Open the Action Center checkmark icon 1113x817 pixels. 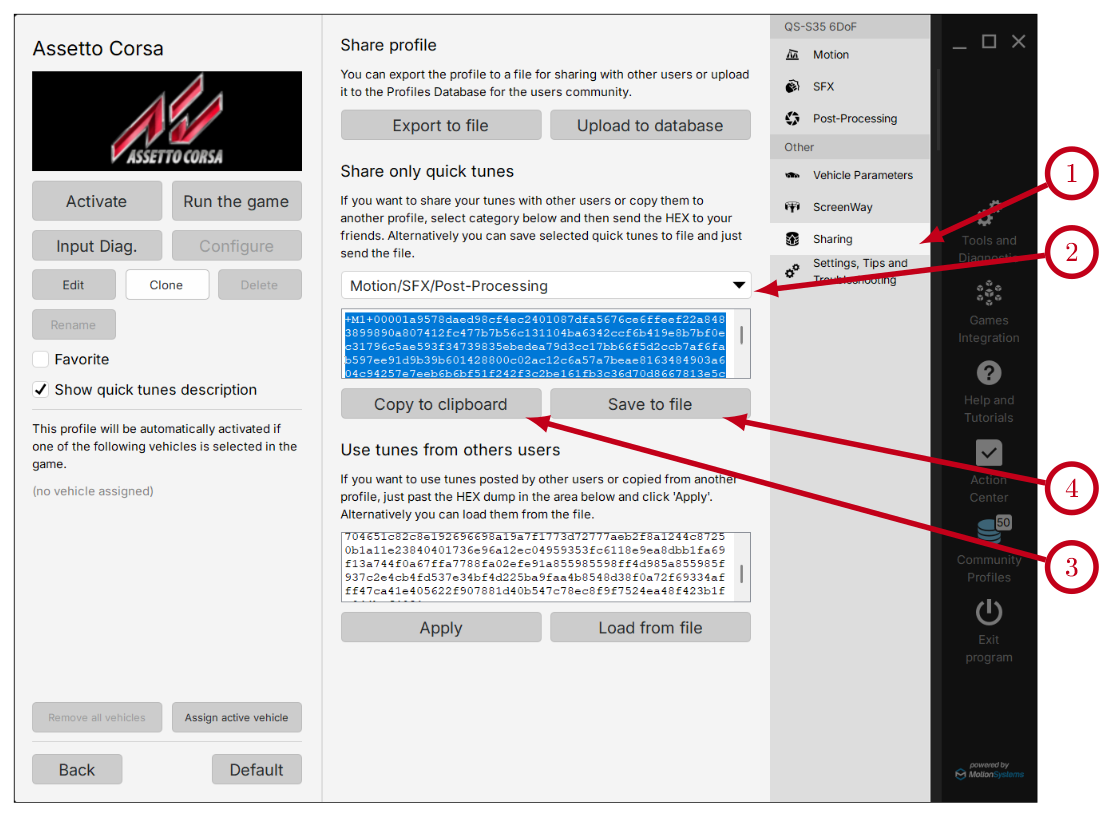tap(988, 453)
